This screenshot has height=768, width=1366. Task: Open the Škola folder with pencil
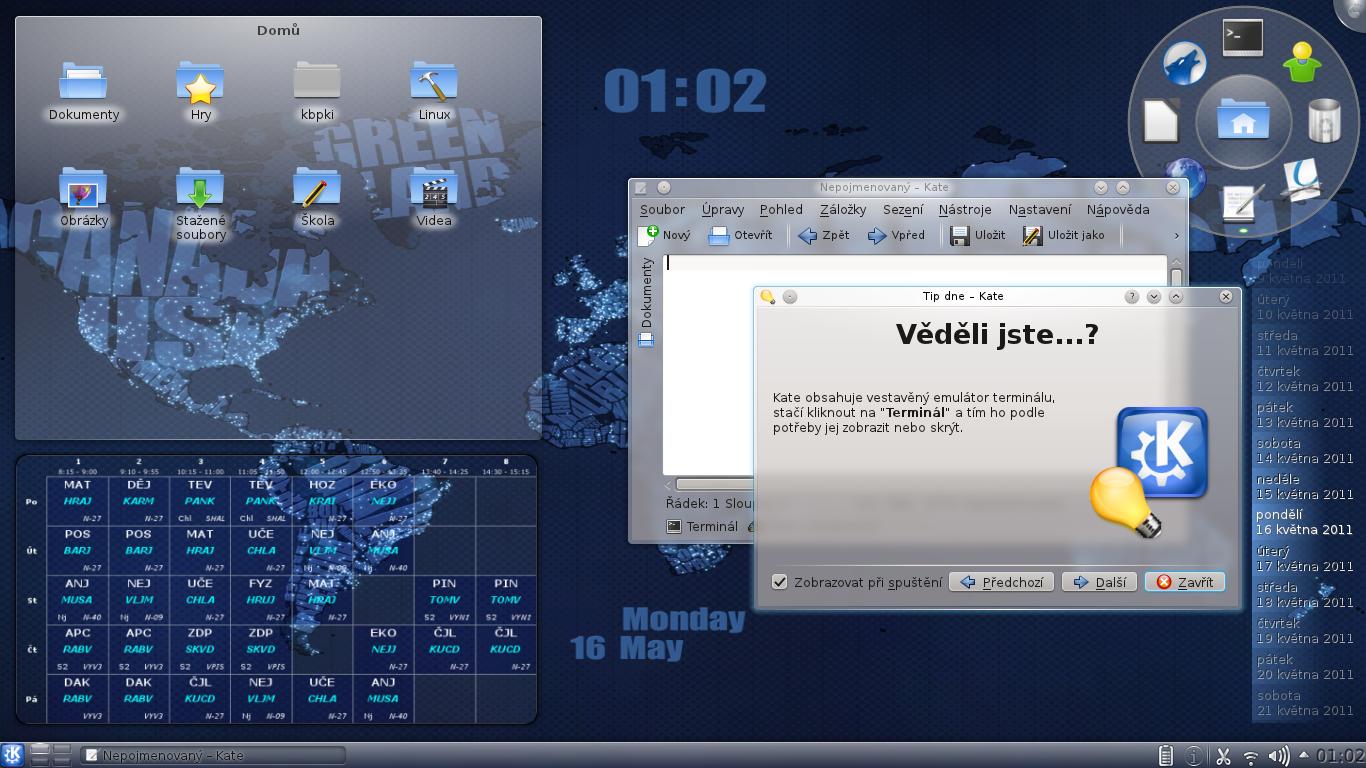click(x=317, y=187)
